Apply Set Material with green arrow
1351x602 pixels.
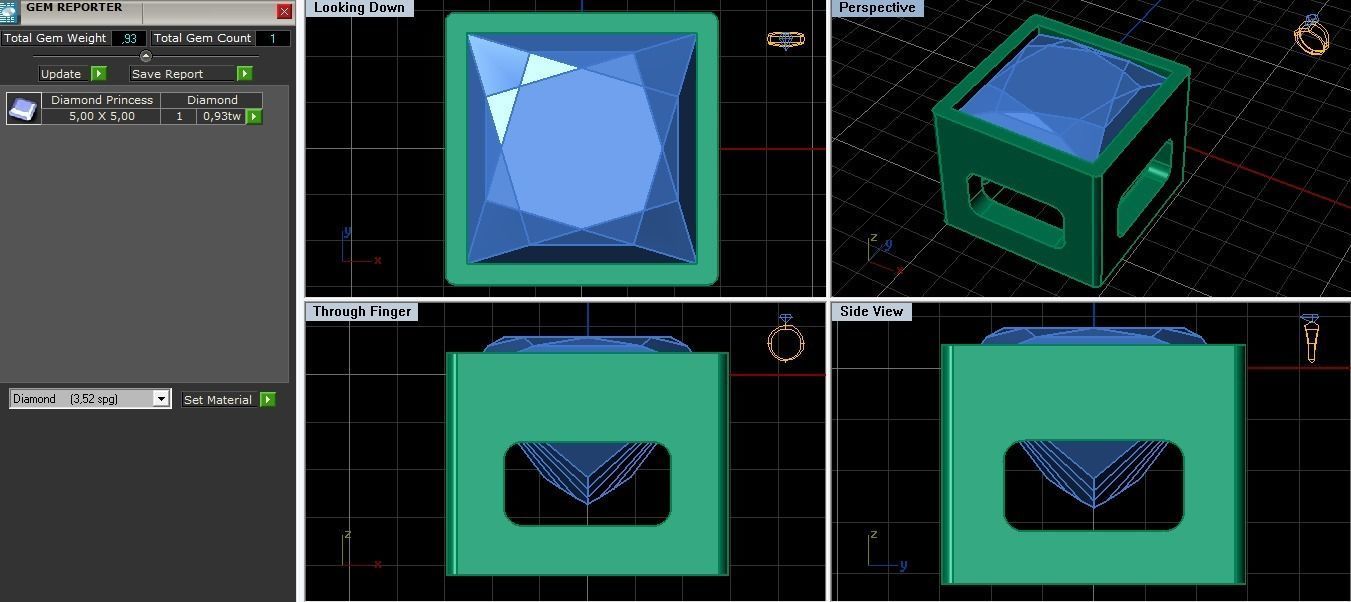267,400
